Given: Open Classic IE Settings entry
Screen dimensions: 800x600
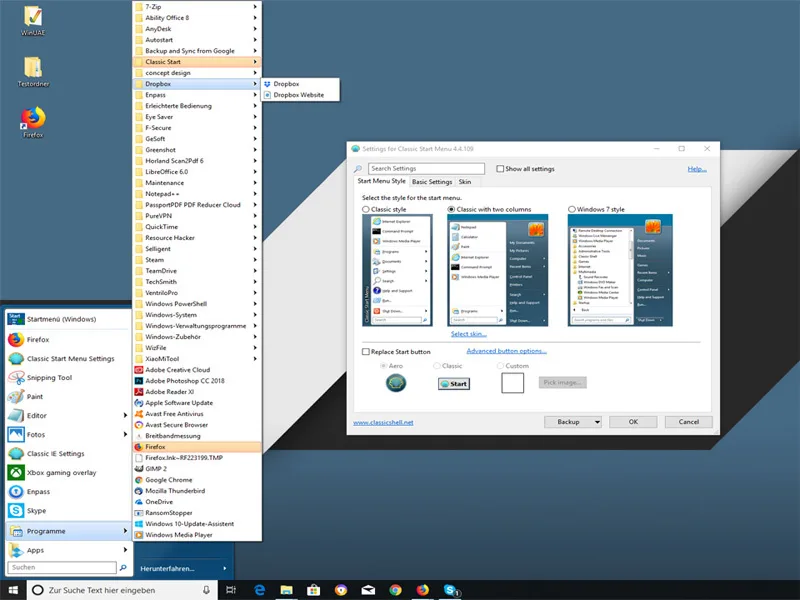Looking at the screenshot, I should pyautogui.click(x=47, y=454).
